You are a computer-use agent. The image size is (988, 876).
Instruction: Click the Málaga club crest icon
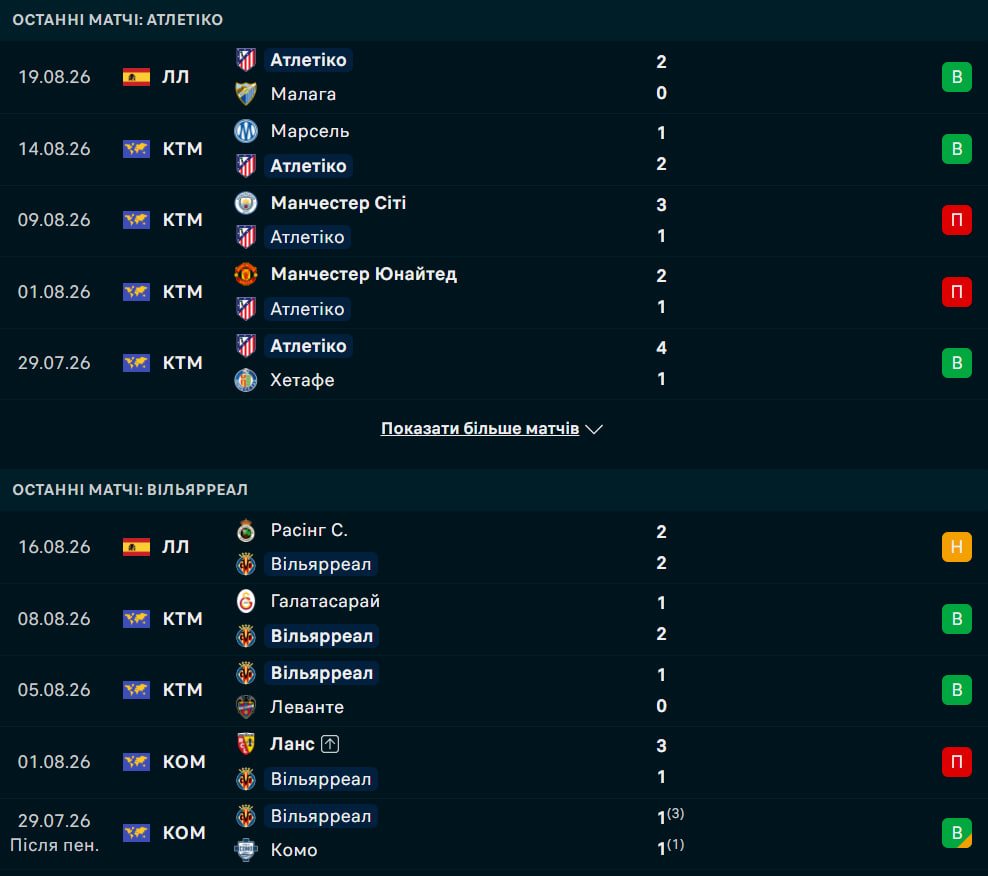tap(246, 94)
